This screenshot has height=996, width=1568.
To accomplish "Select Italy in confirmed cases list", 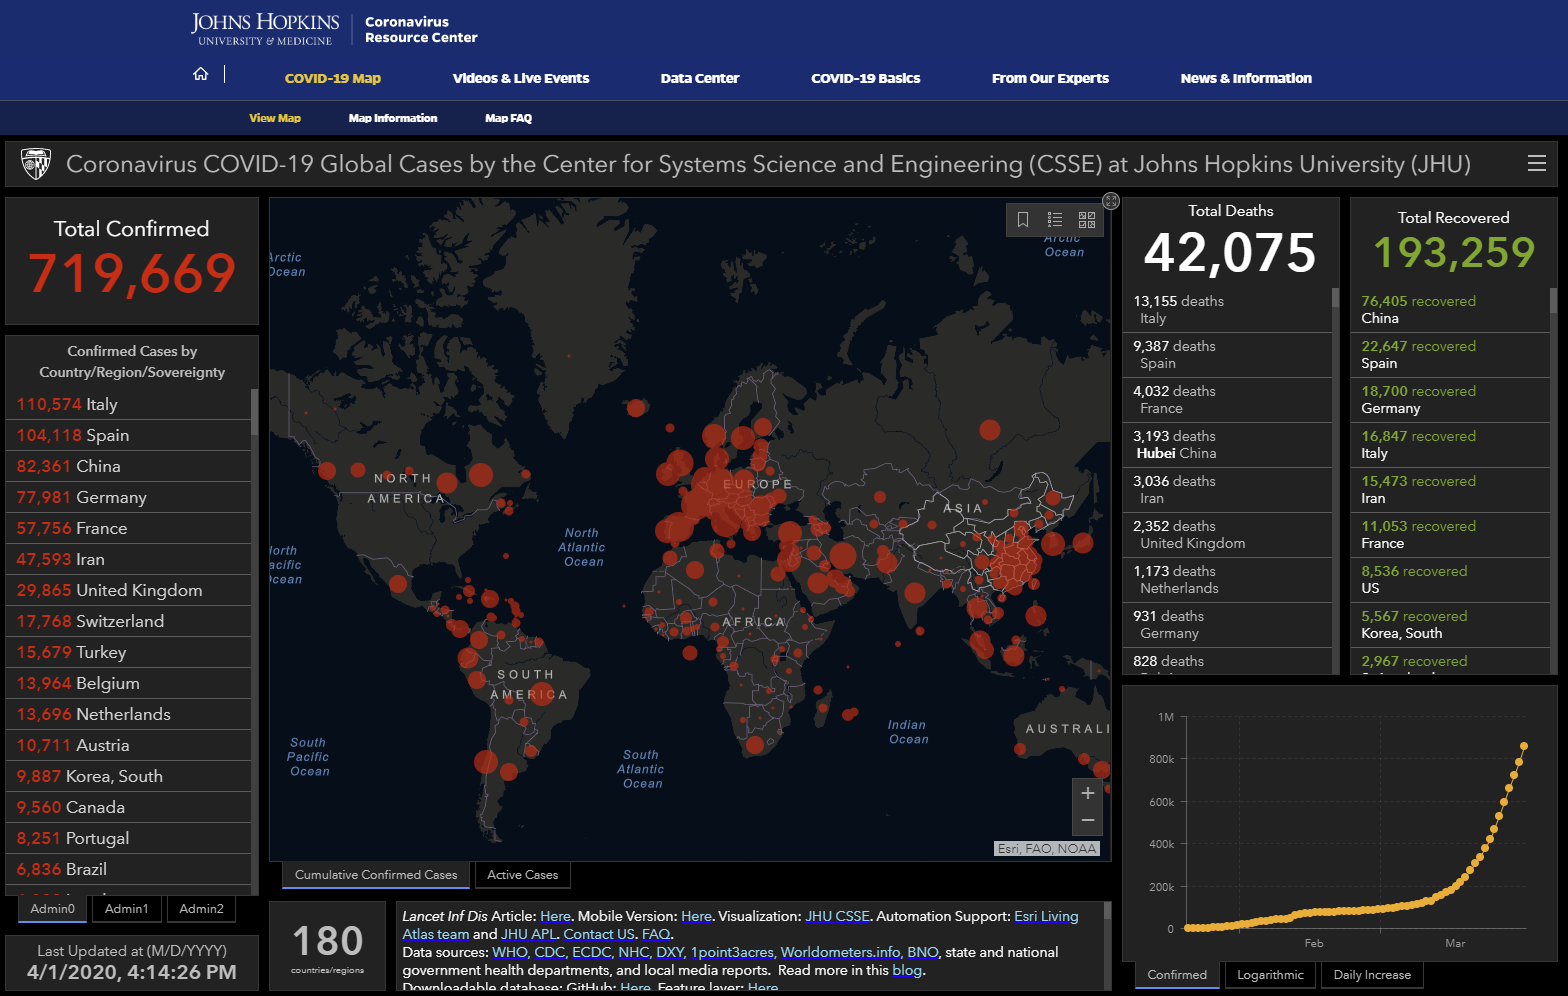I will pos(128,404).
